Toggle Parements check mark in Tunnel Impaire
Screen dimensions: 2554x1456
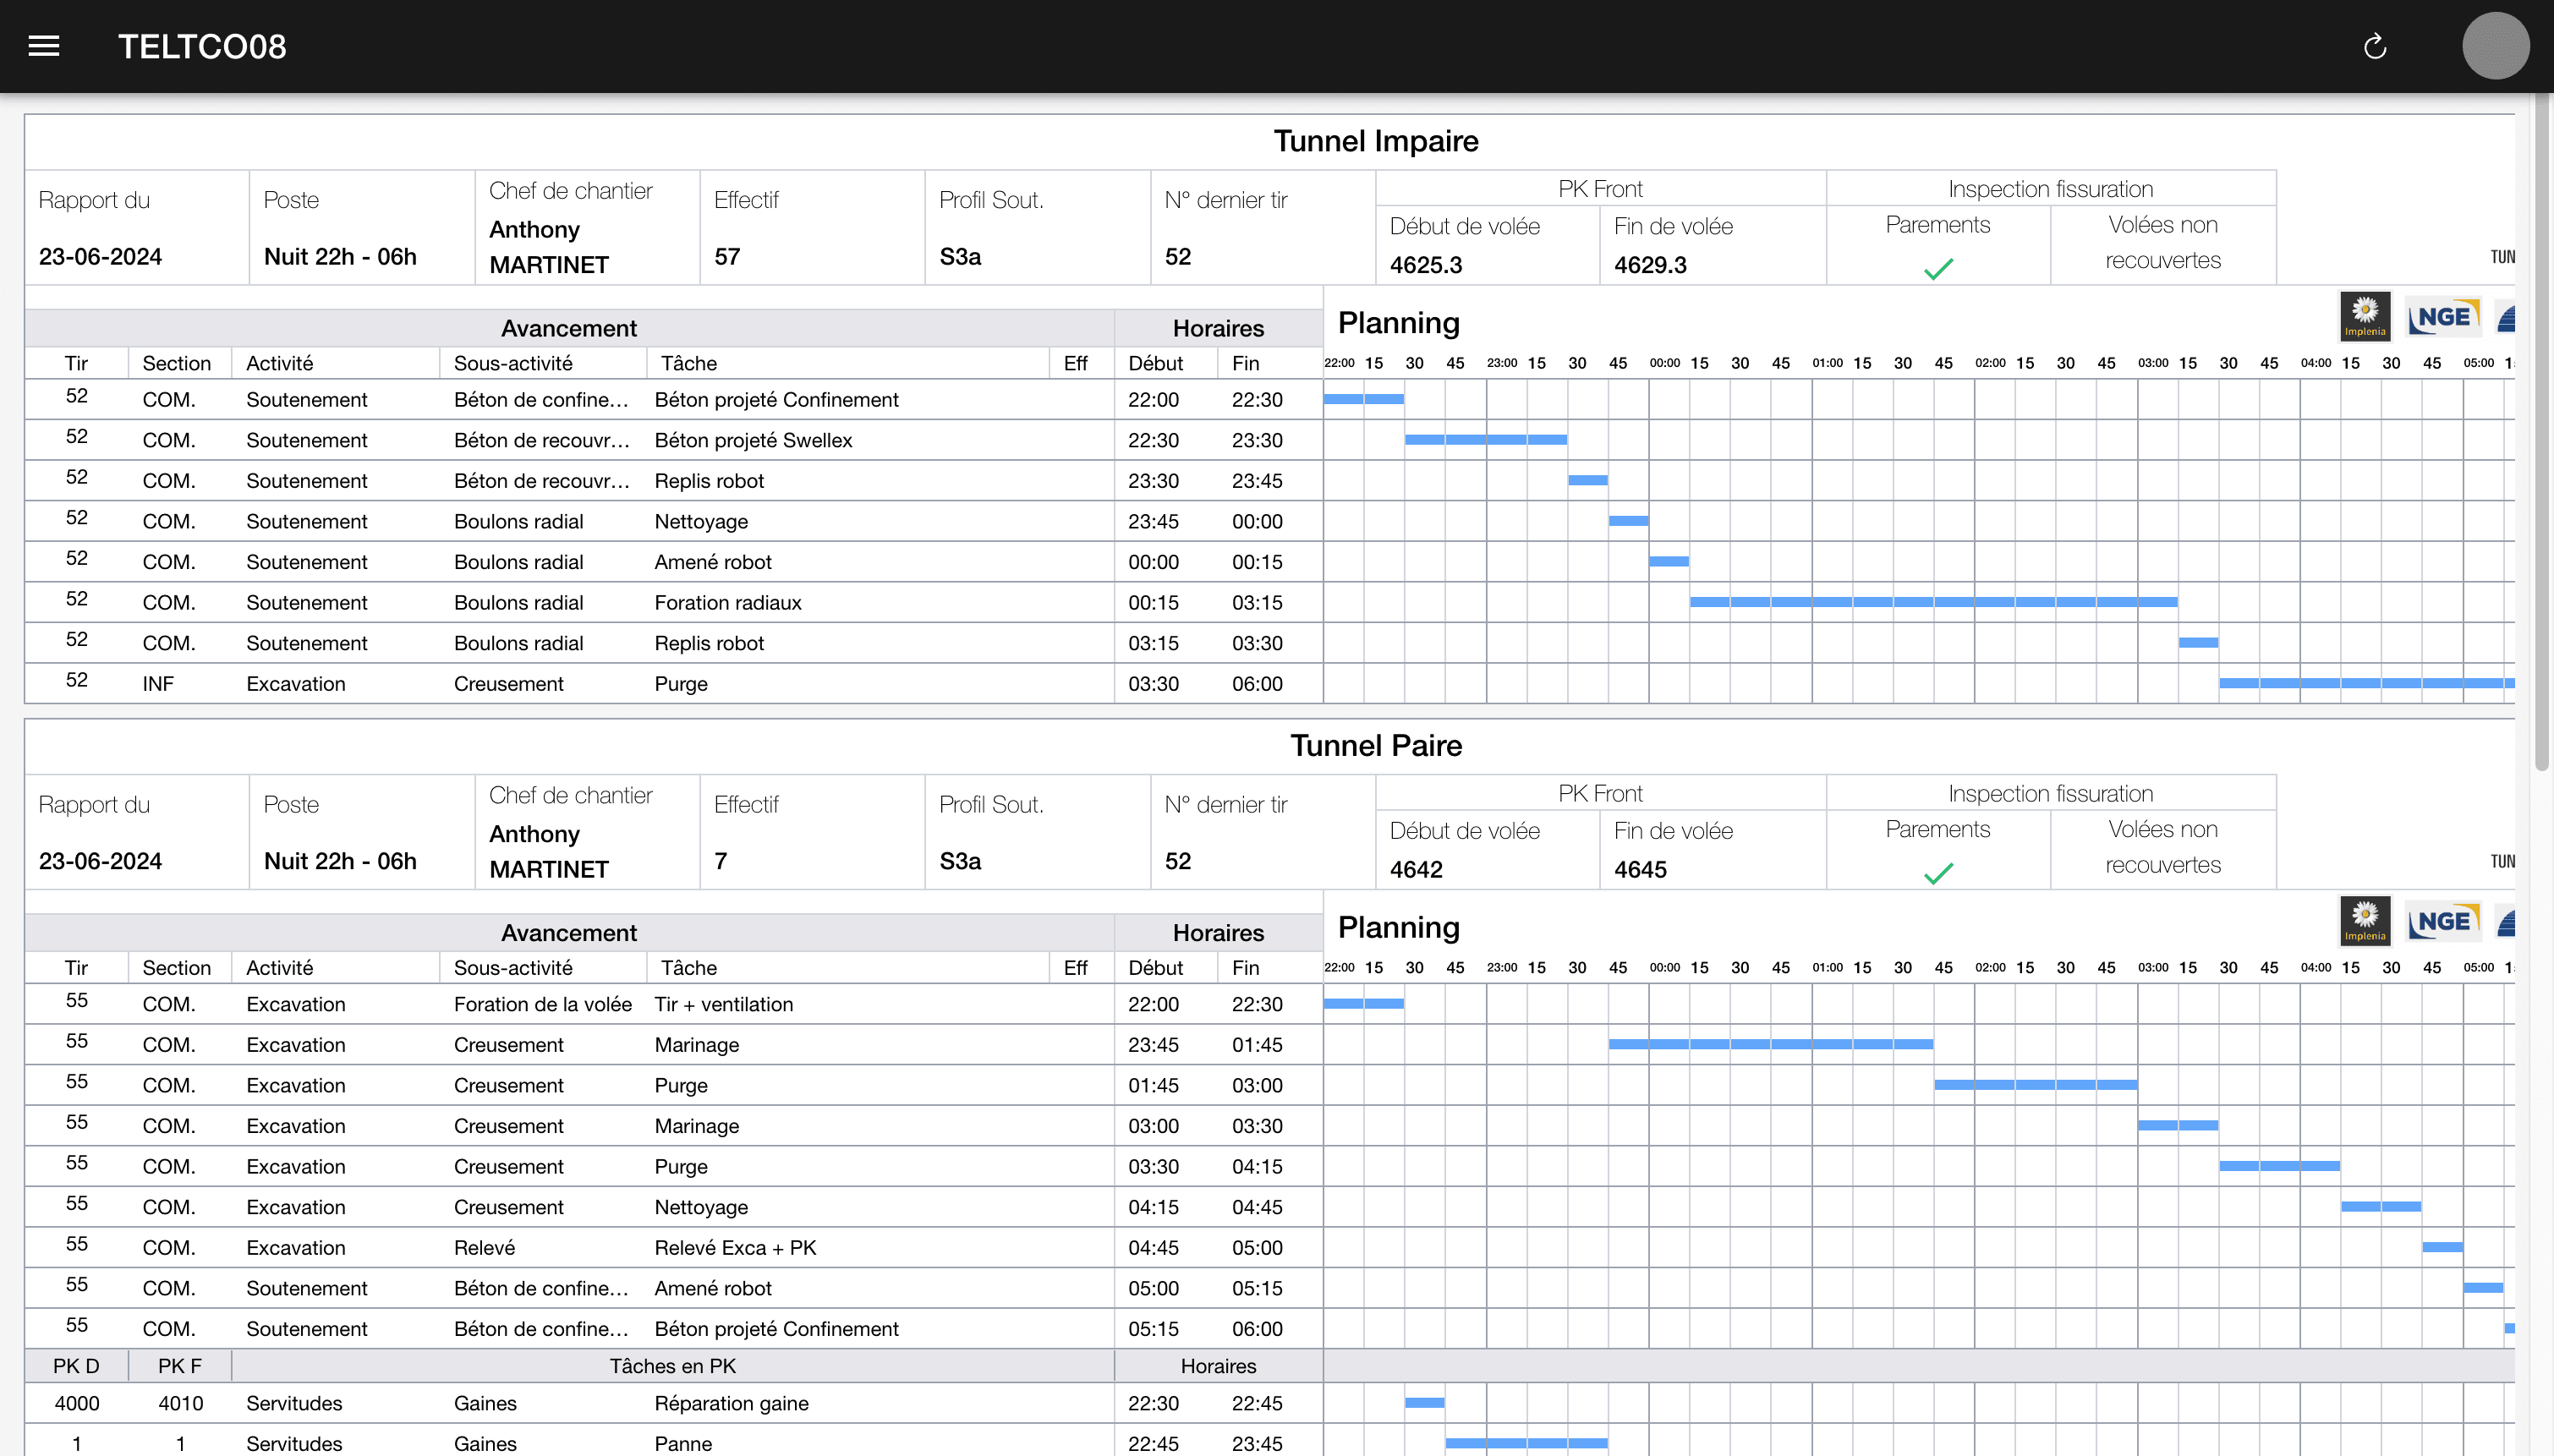1938,269
